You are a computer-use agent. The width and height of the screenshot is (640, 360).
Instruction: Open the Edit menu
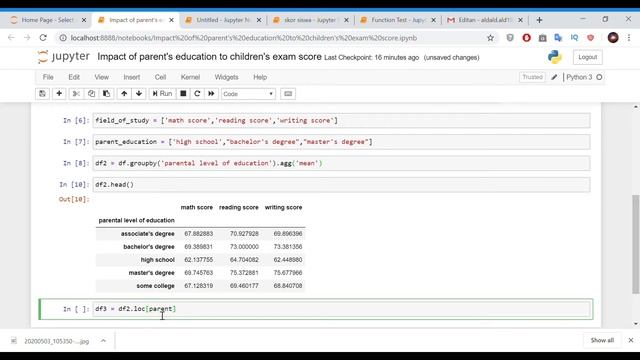pos(74,77)
